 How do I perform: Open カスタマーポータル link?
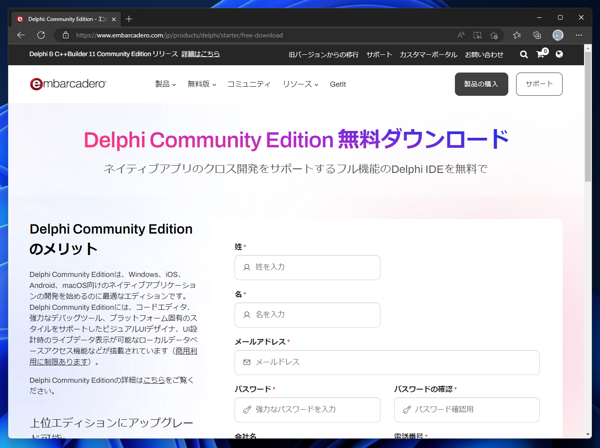coord(428,55)
